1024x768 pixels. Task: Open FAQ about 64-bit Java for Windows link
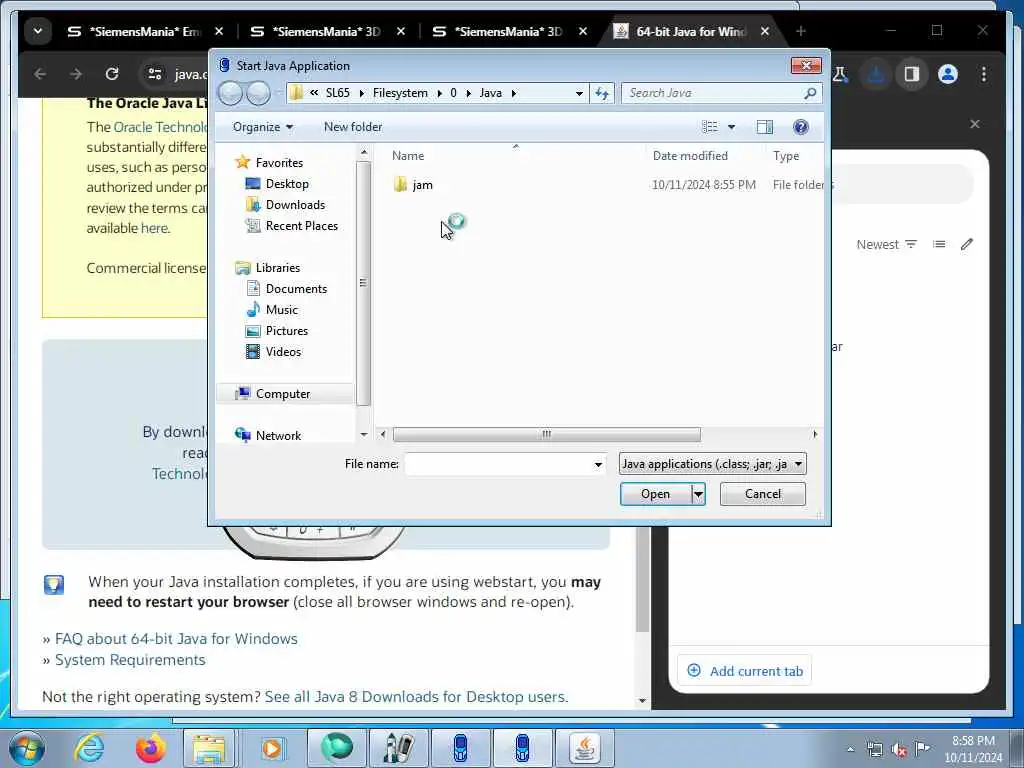[x=176, y=639]
